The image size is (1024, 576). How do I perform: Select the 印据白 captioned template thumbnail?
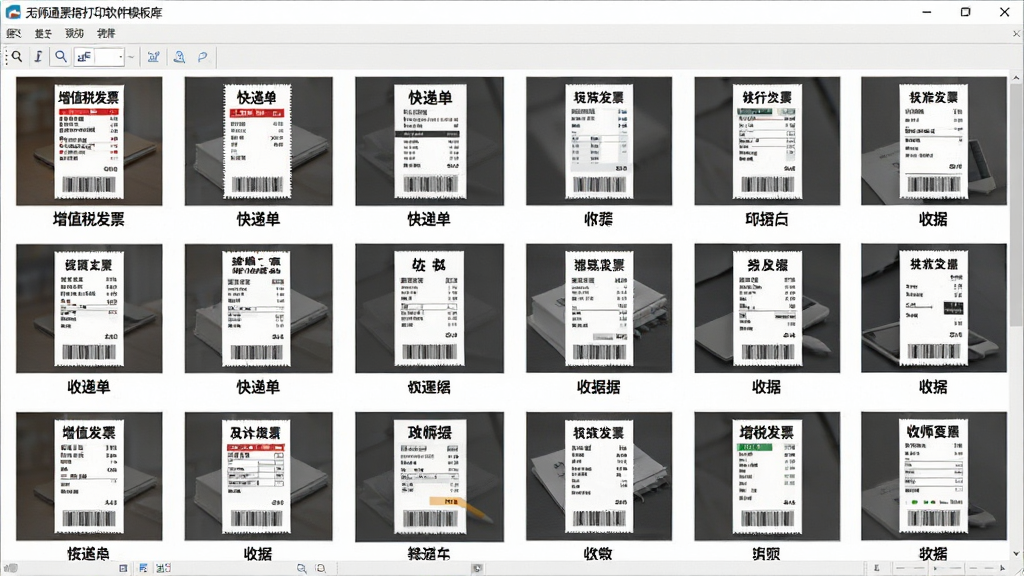[767, 141]
